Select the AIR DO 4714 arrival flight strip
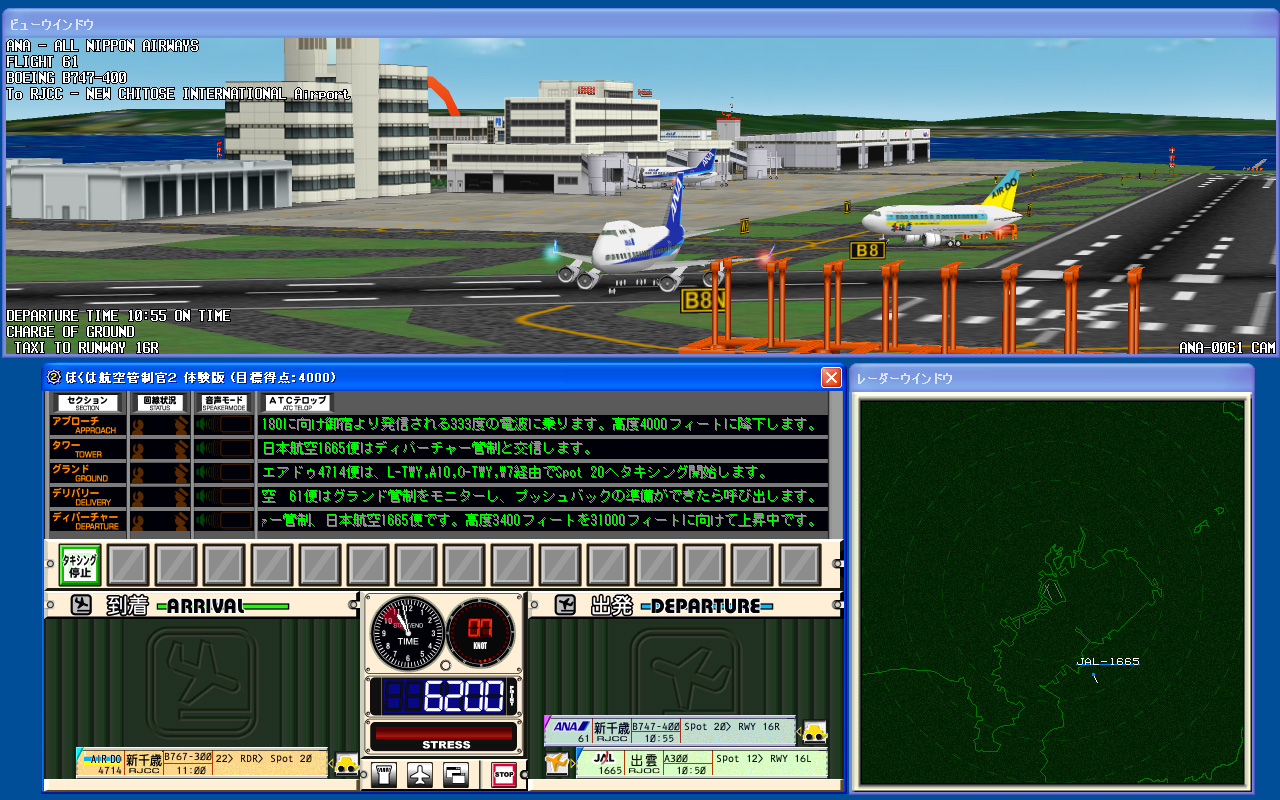 tap(202, 762)
